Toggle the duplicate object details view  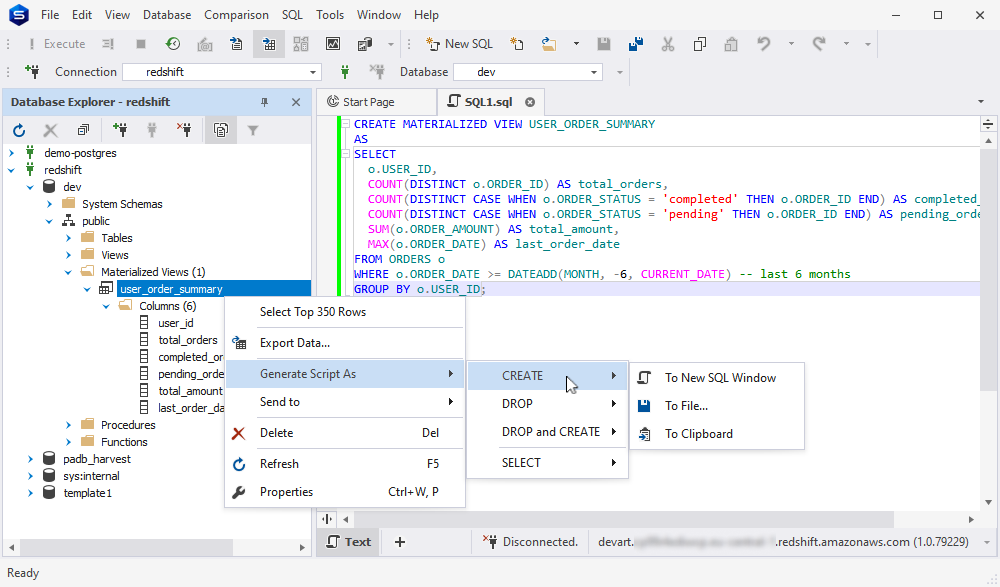[x=220, y=130]
